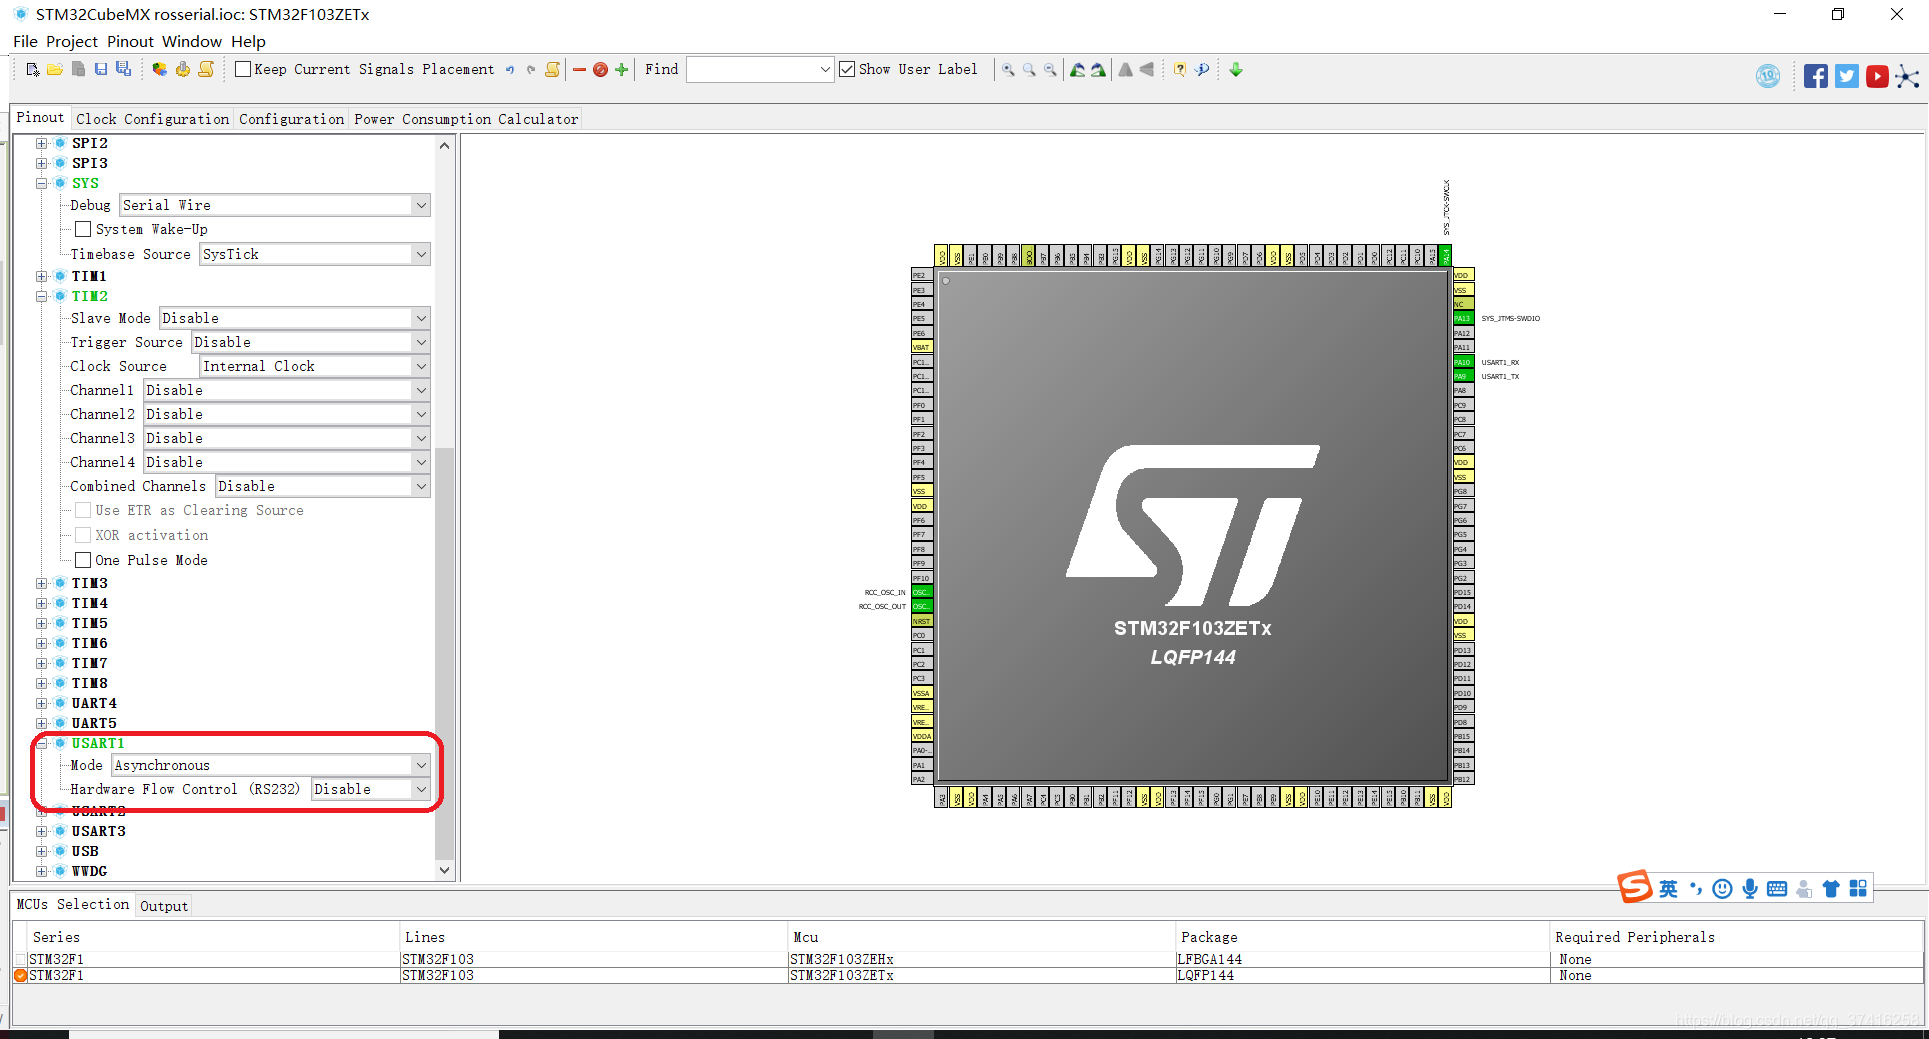Click the zoom out magnifier icon
The image size is (1929, 1039).
(1050, 70)
